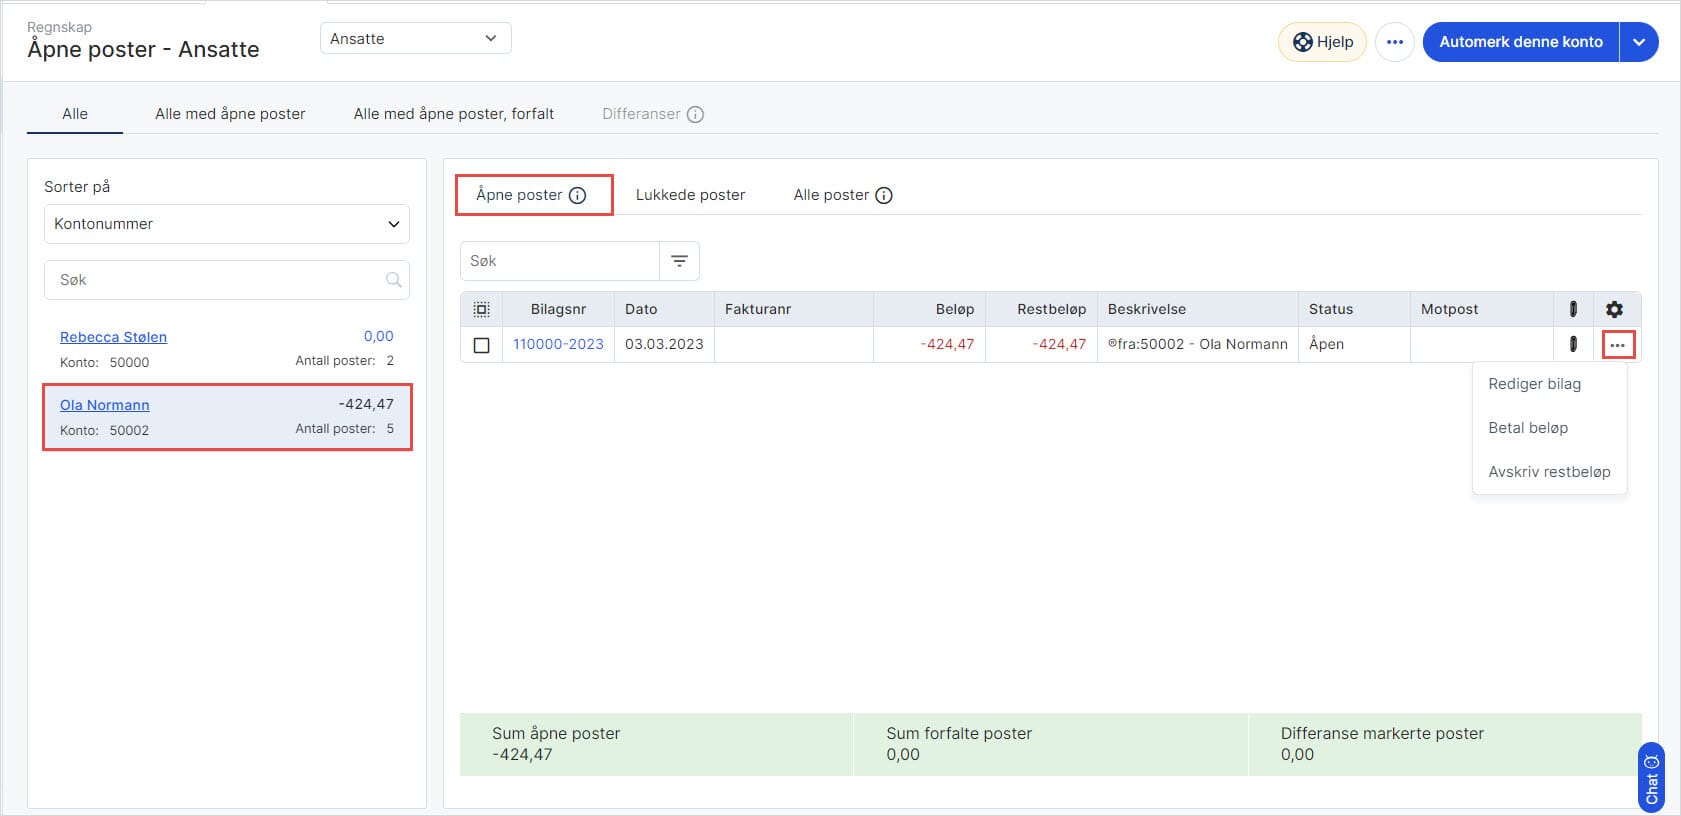Open the Hjelp help button
The width and height of the screenshot is (1681, 816).
pyautogui.click(x=1322, y=42)
